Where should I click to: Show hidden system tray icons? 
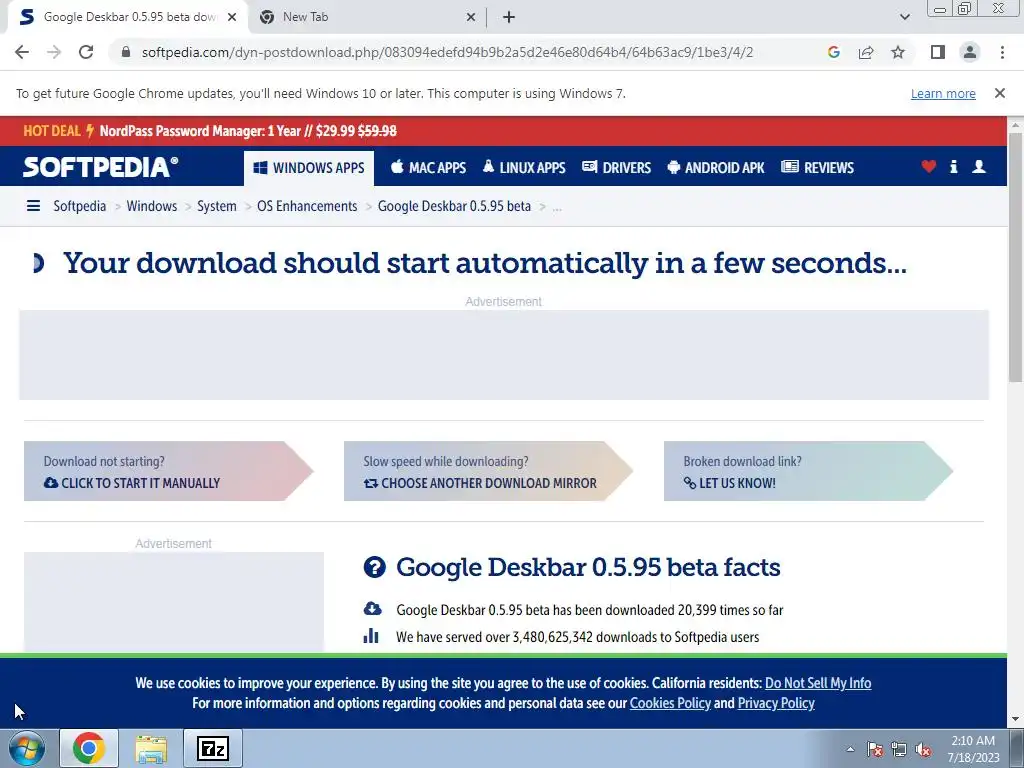850,749
